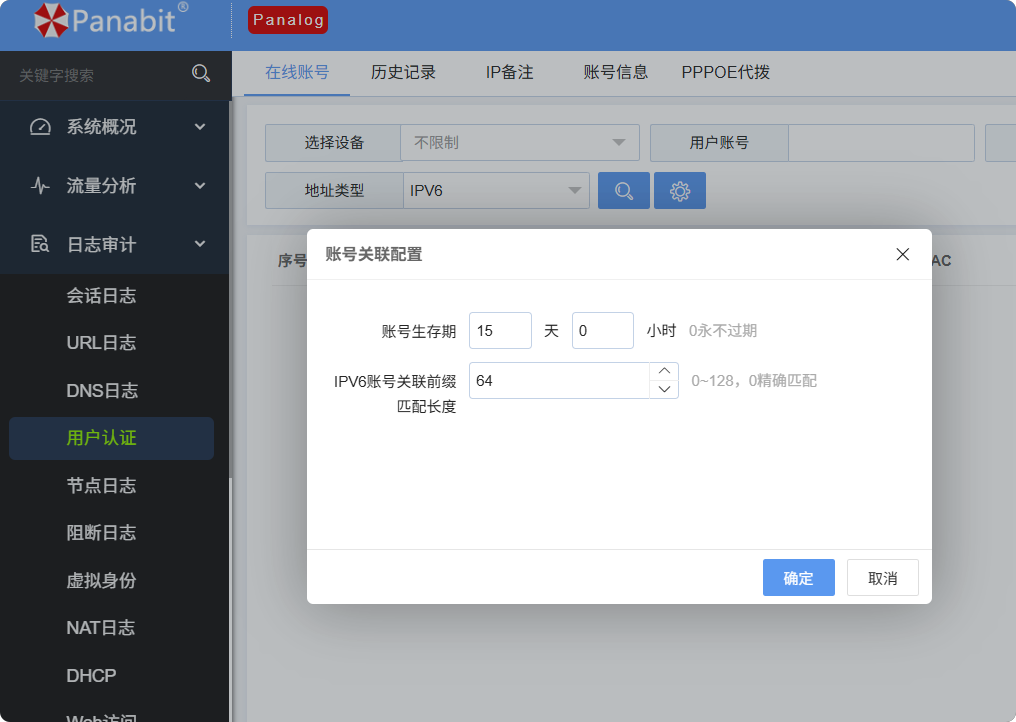Click the keyword search magnifier icon

point(201,73)
